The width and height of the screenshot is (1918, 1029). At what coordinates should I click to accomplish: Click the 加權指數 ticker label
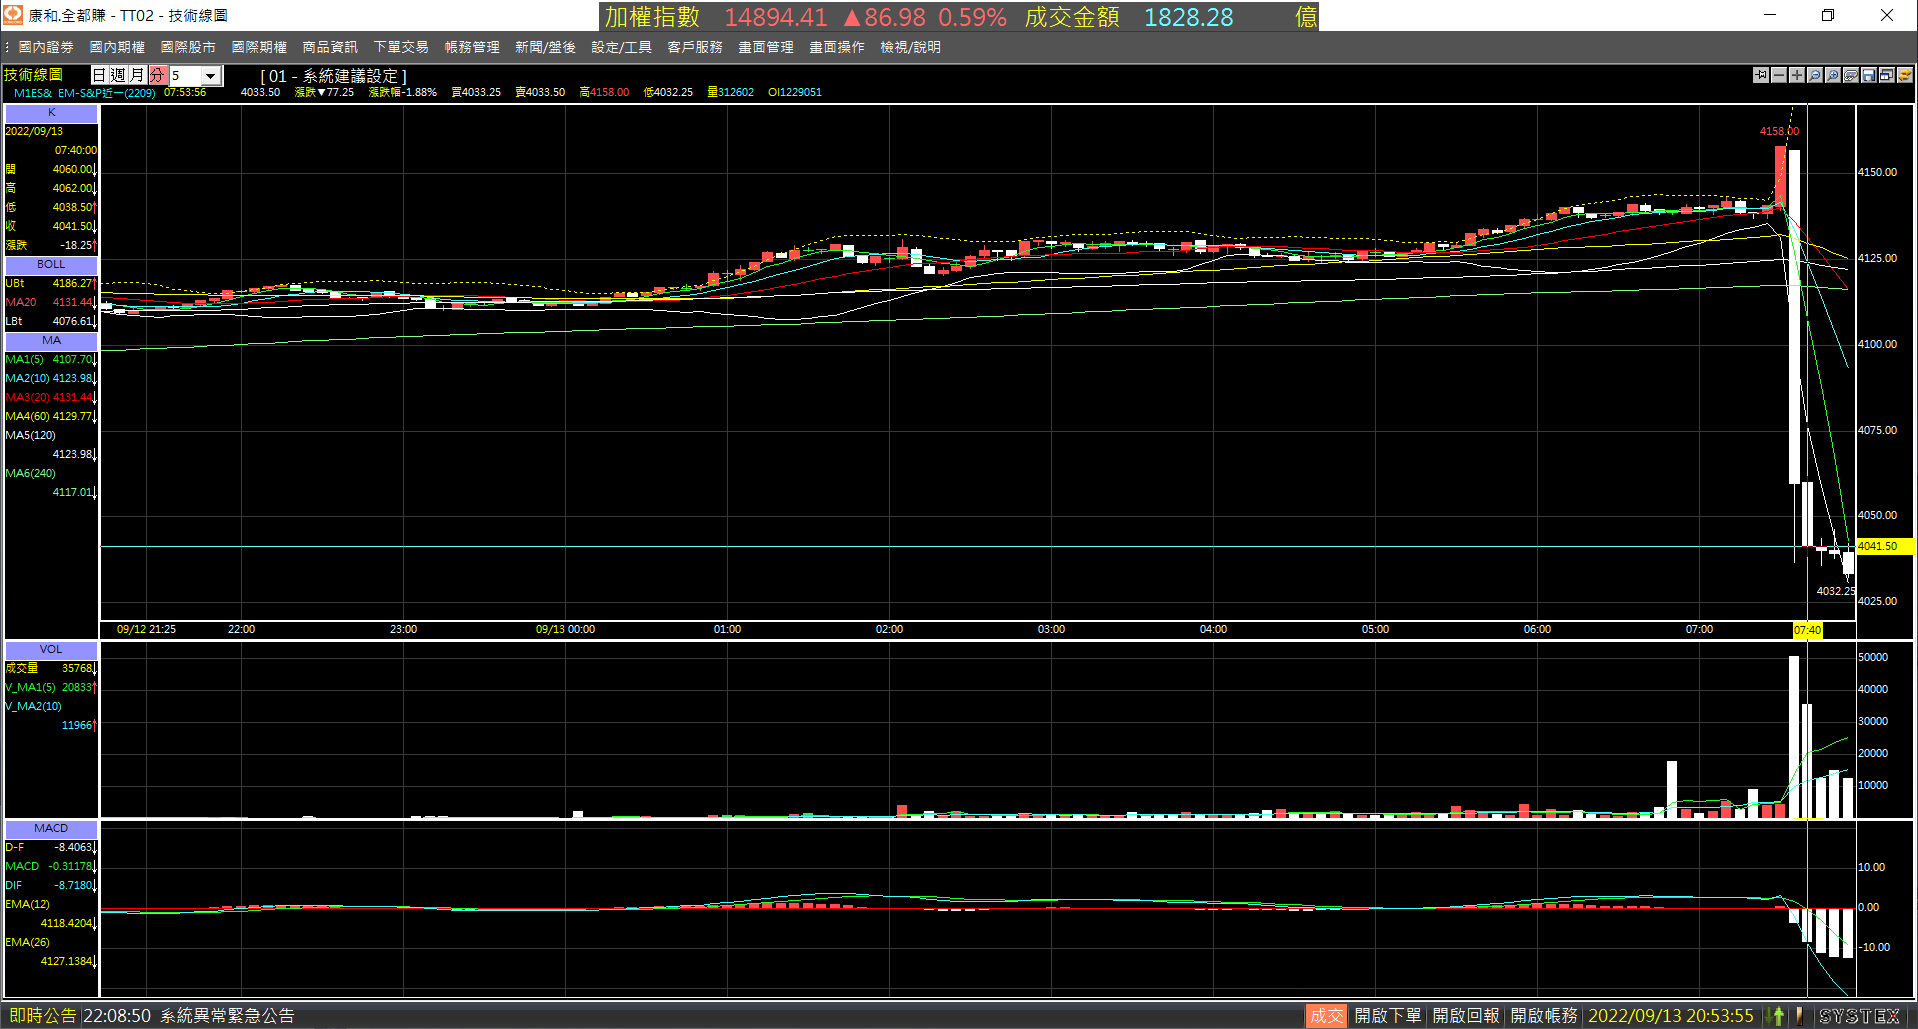click(x=653, y=17)
